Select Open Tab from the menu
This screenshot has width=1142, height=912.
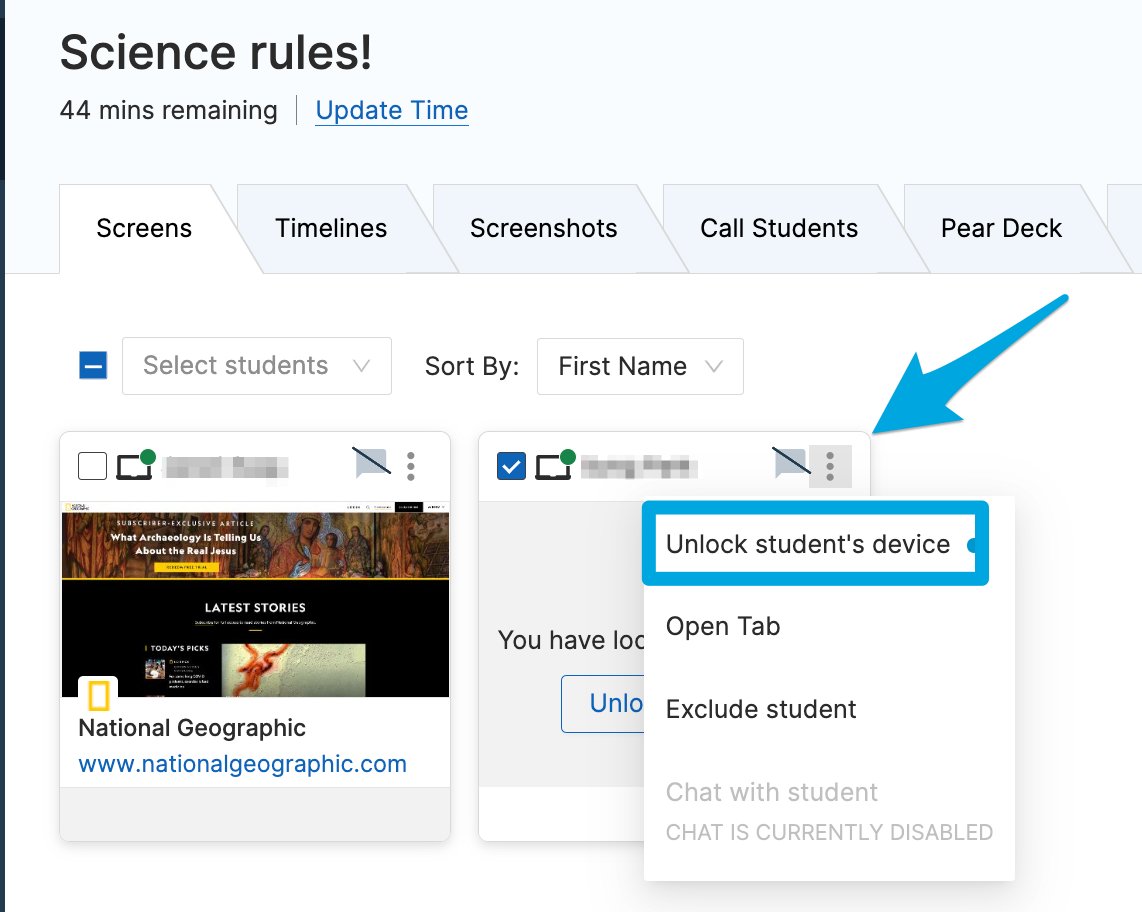(722, 626)
